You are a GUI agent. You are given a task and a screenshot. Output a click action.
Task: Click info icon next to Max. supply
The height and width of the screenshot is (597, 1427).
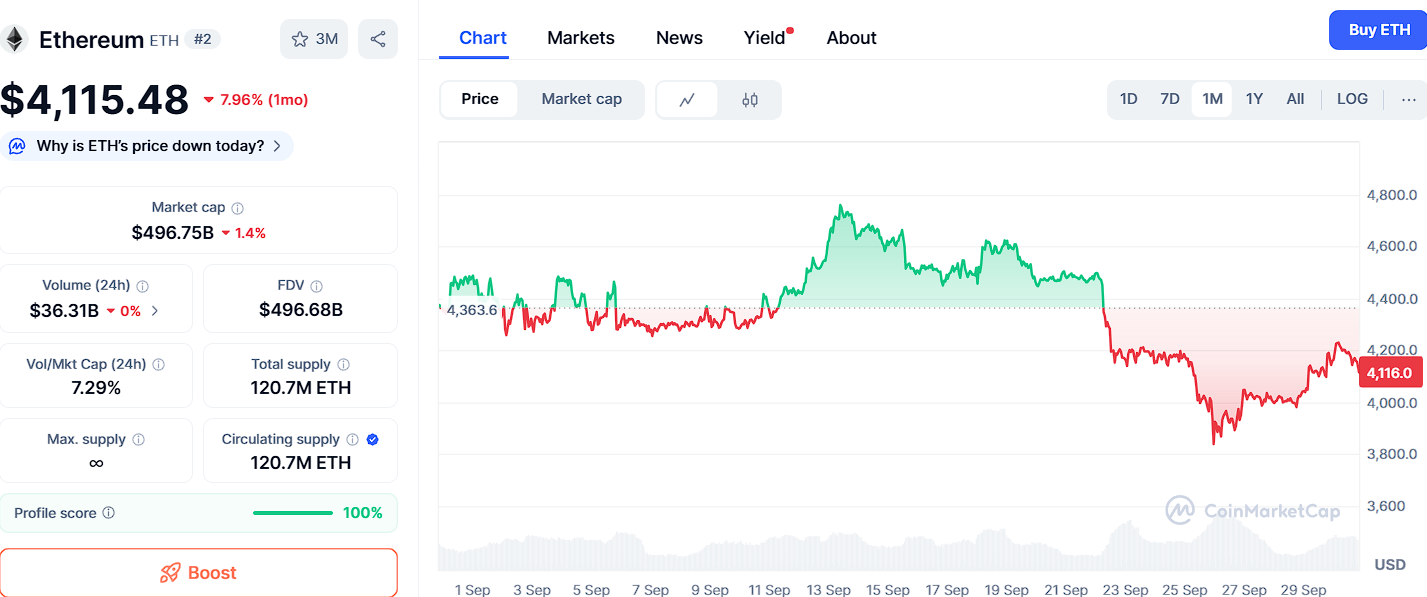[138, 440]
